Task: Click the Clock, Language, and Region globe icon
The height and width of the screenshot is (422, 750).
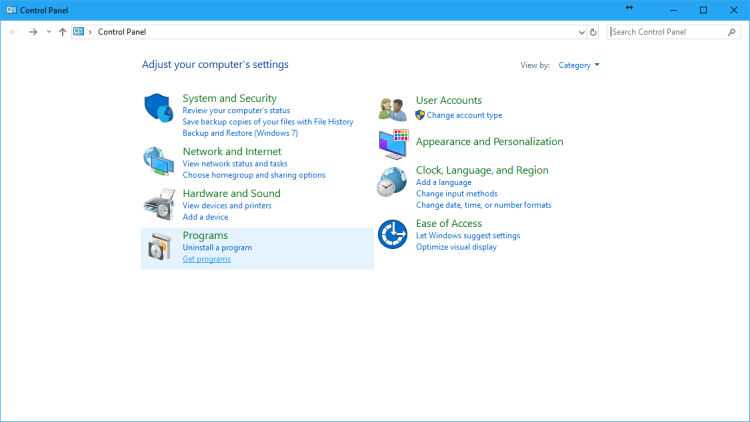Action: [x=392, y=182]
